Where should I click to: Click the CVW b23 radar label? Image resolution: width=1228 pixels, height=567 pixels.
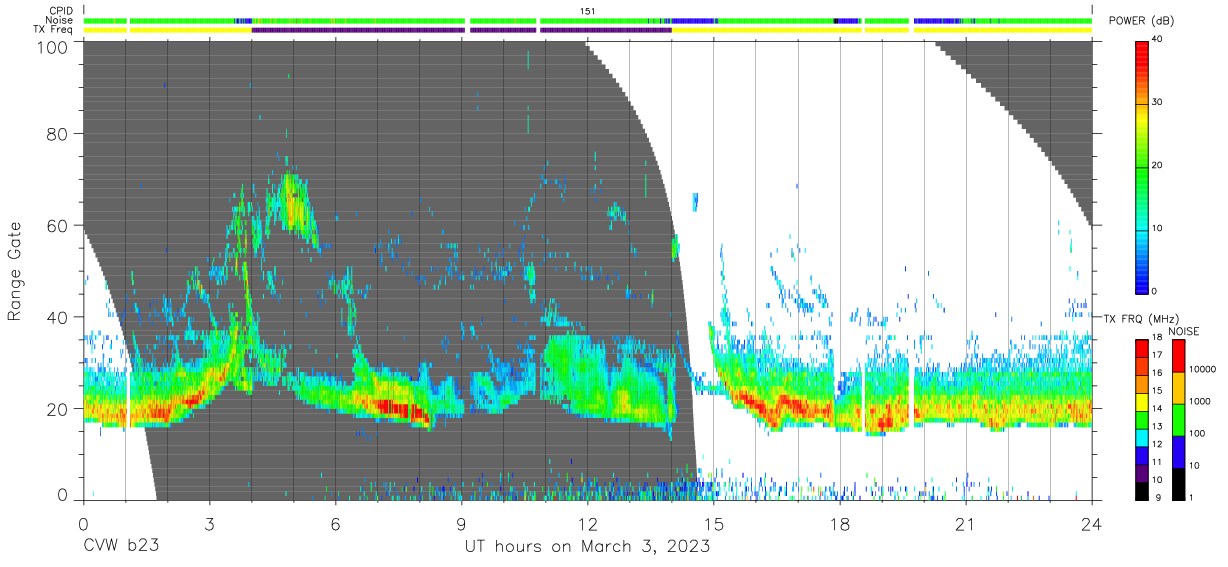click(x=121, y=547)
